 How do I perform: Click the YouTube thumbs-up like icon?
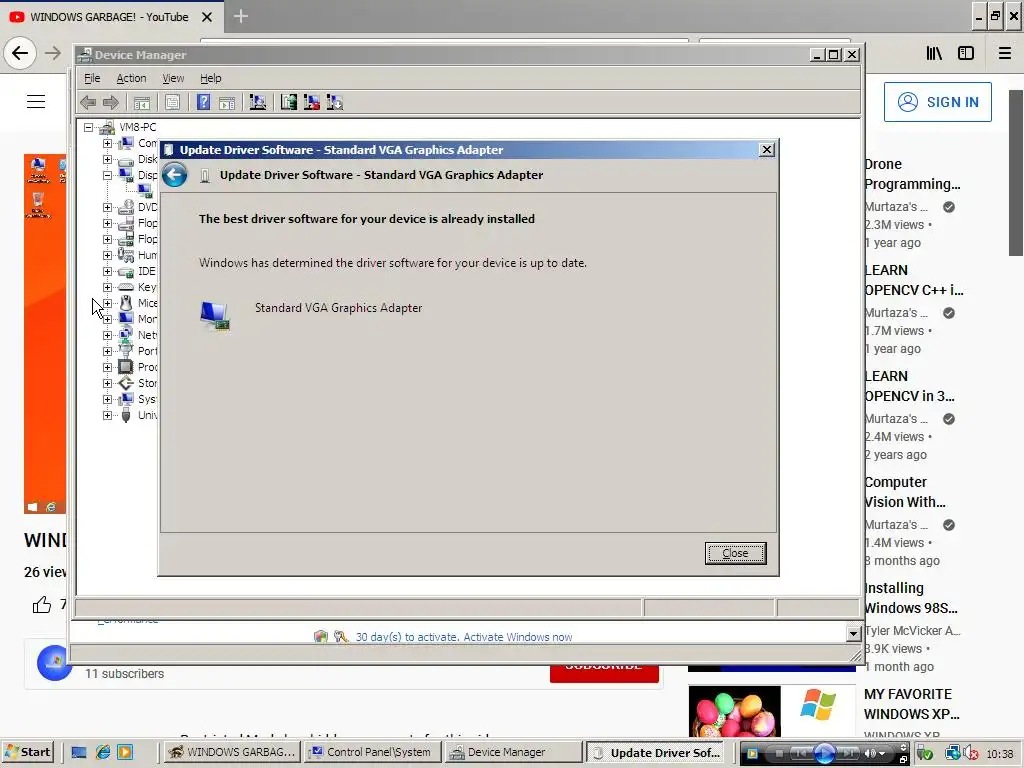pos(42,605)
